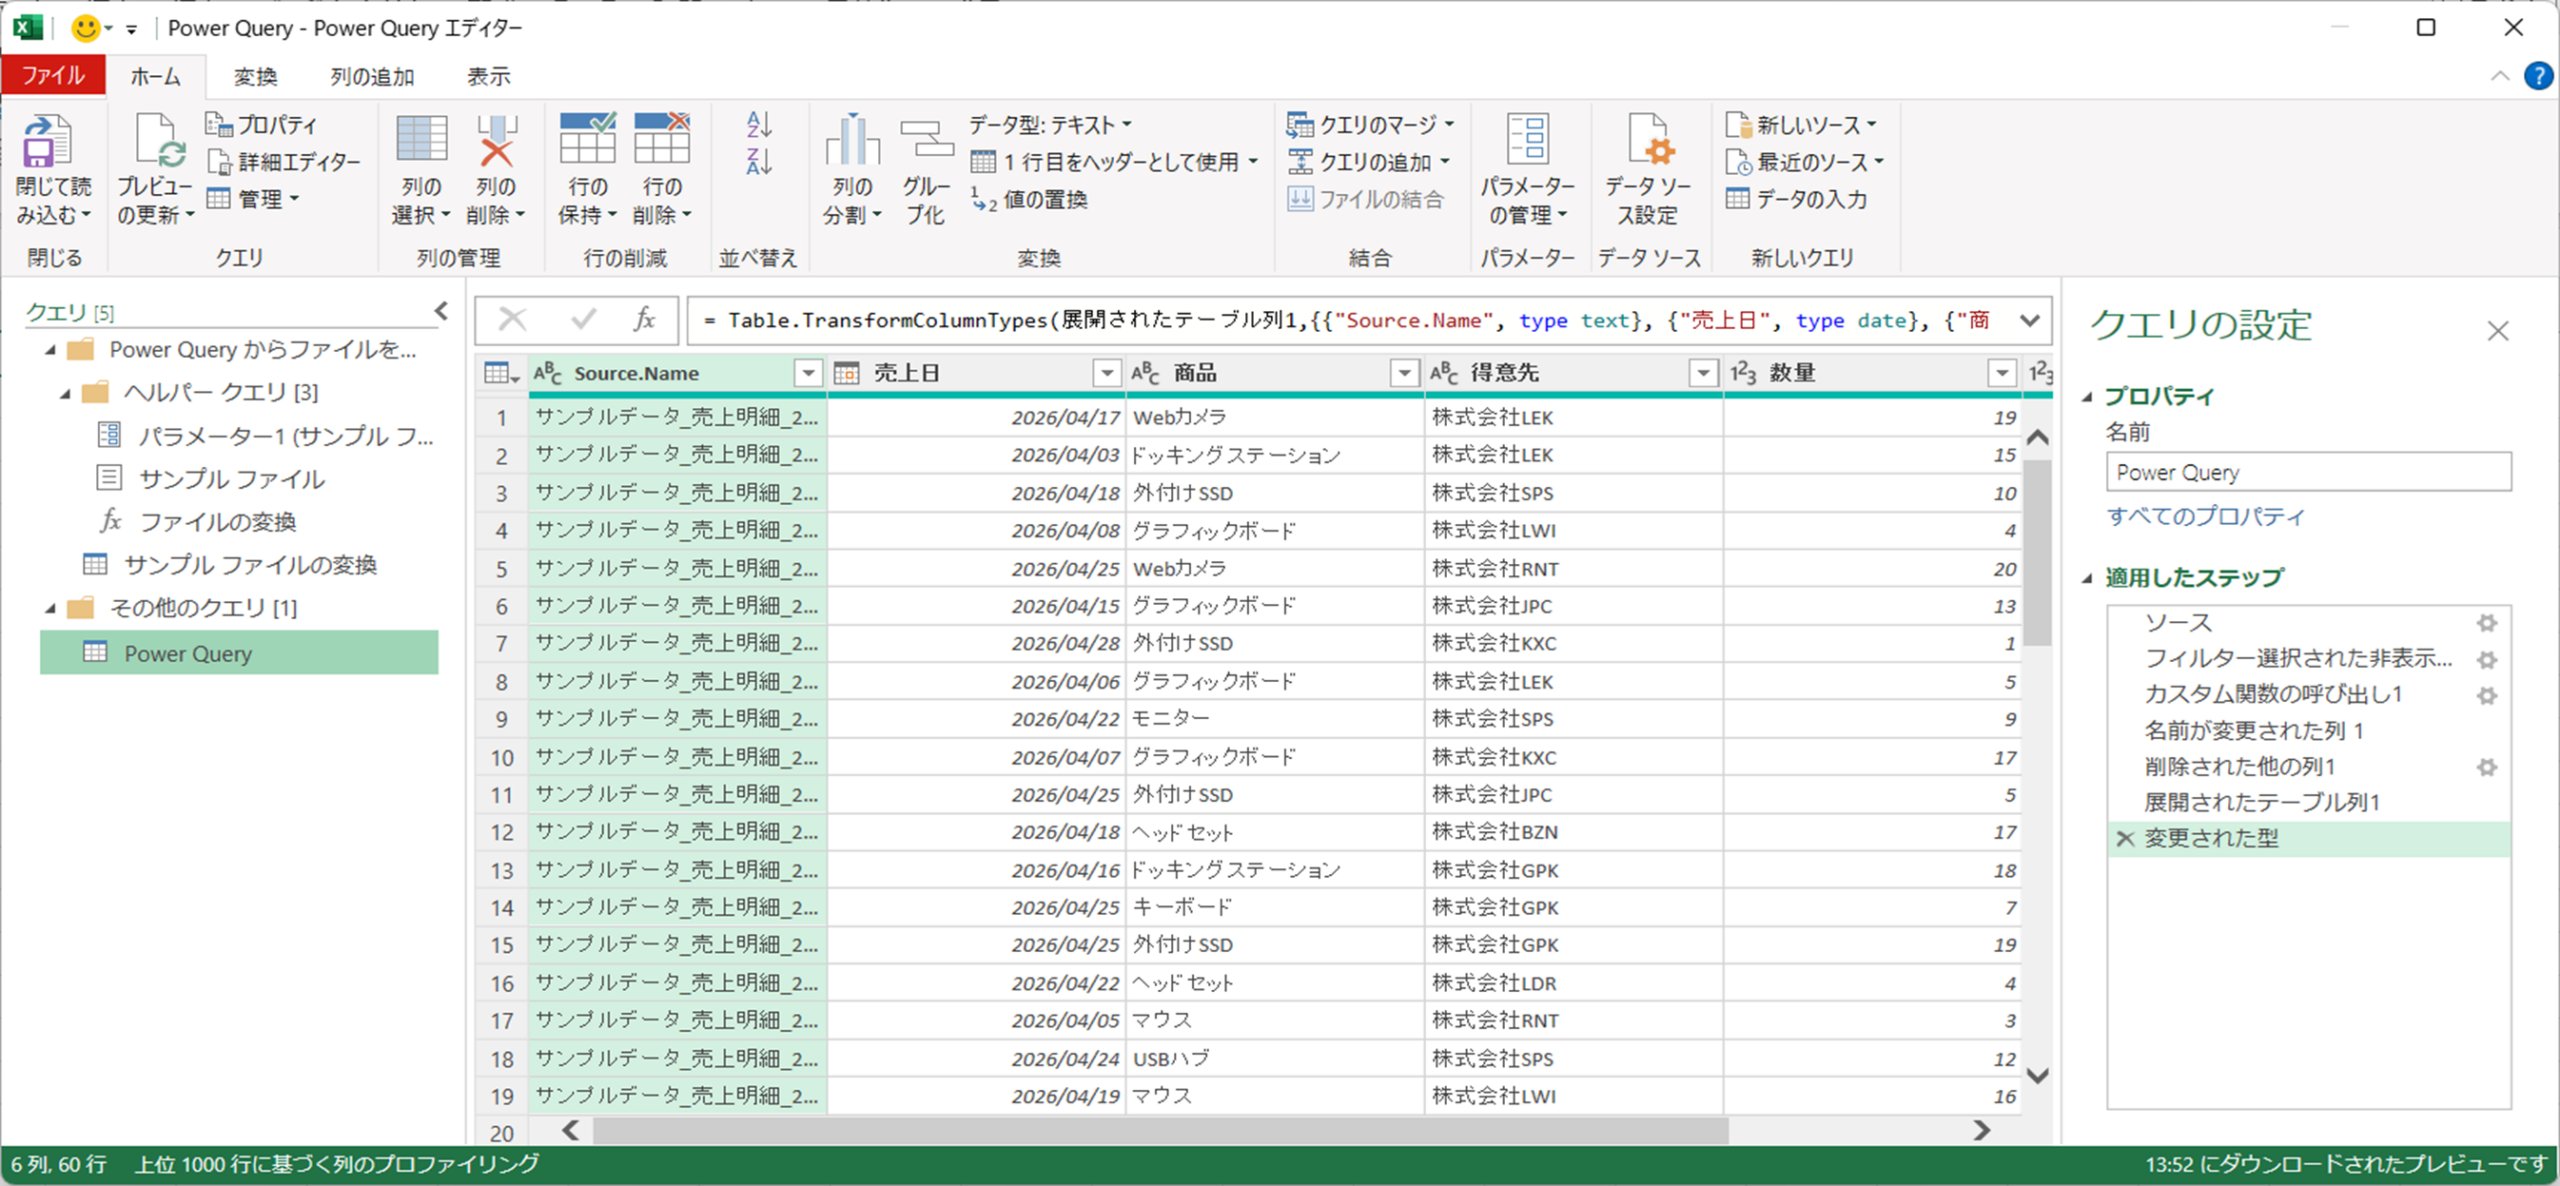Click the すべてのプロパティ link
The width and height of the screenshot is (2560, 1186).
click(2205, 516)
